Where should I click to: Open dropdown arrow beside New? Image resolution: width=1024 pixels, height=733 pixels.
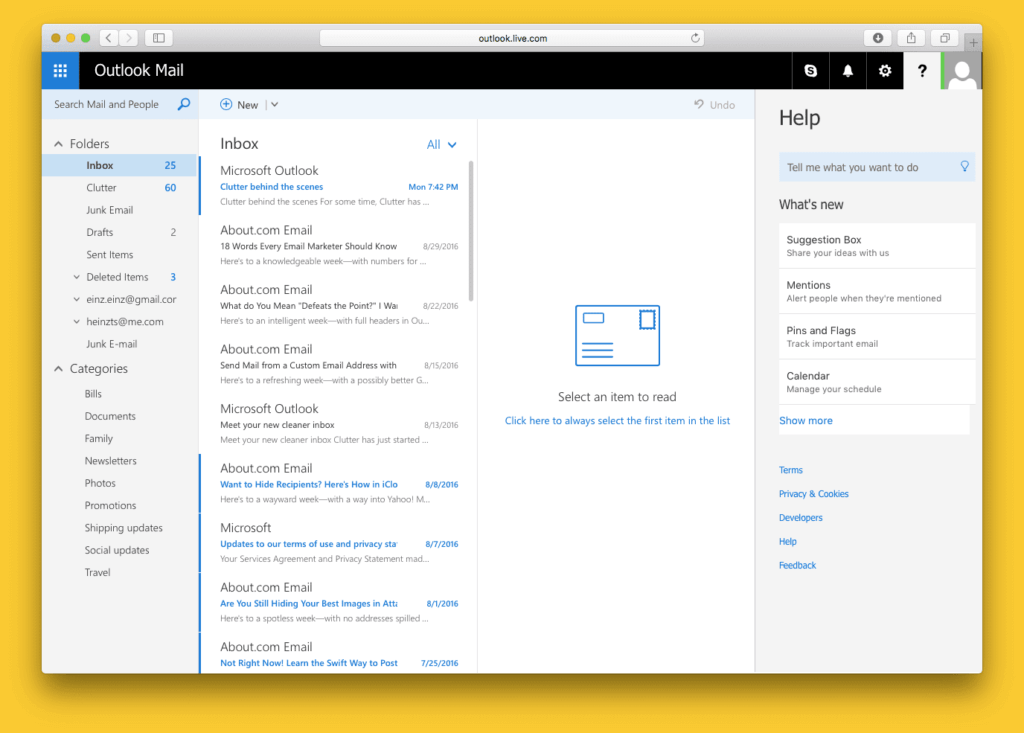click(x=275, y=105)
